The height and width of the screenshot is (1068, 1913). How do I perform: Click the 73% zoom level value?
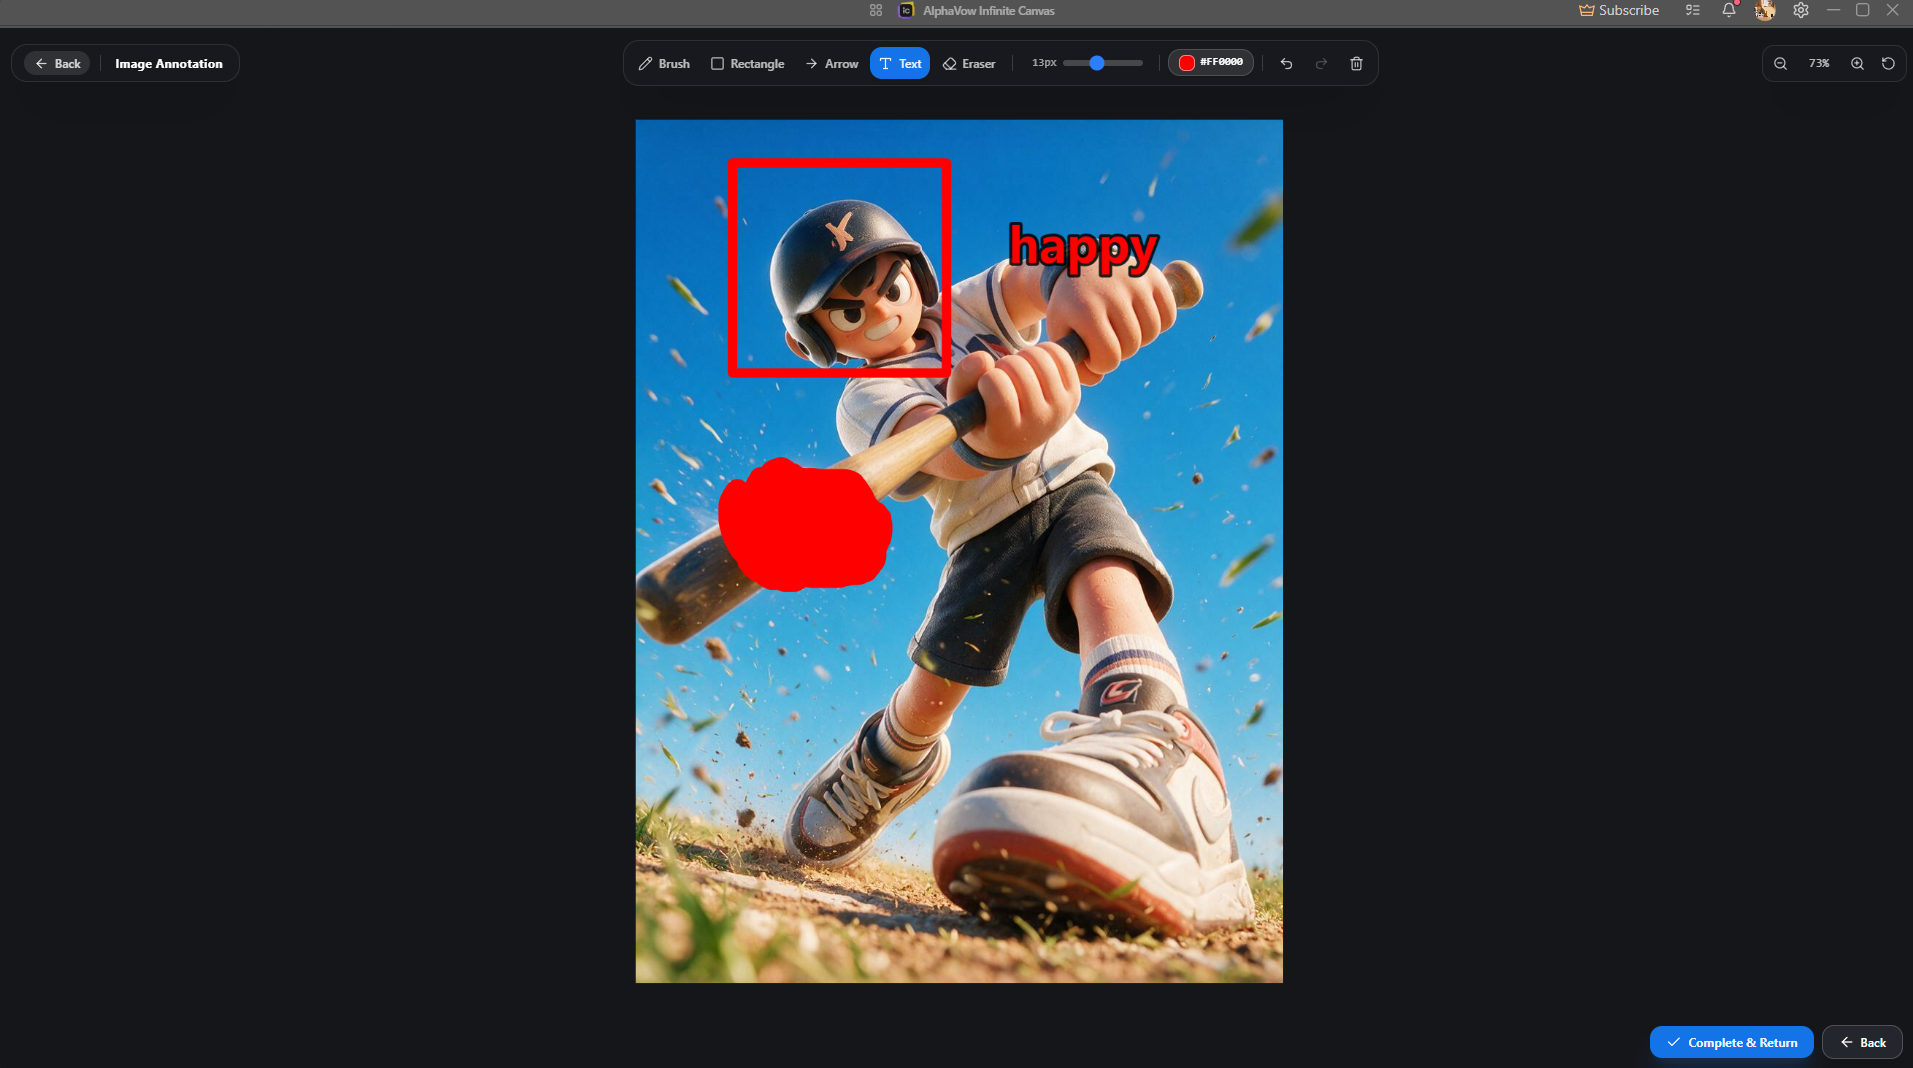pos(1819,63)
